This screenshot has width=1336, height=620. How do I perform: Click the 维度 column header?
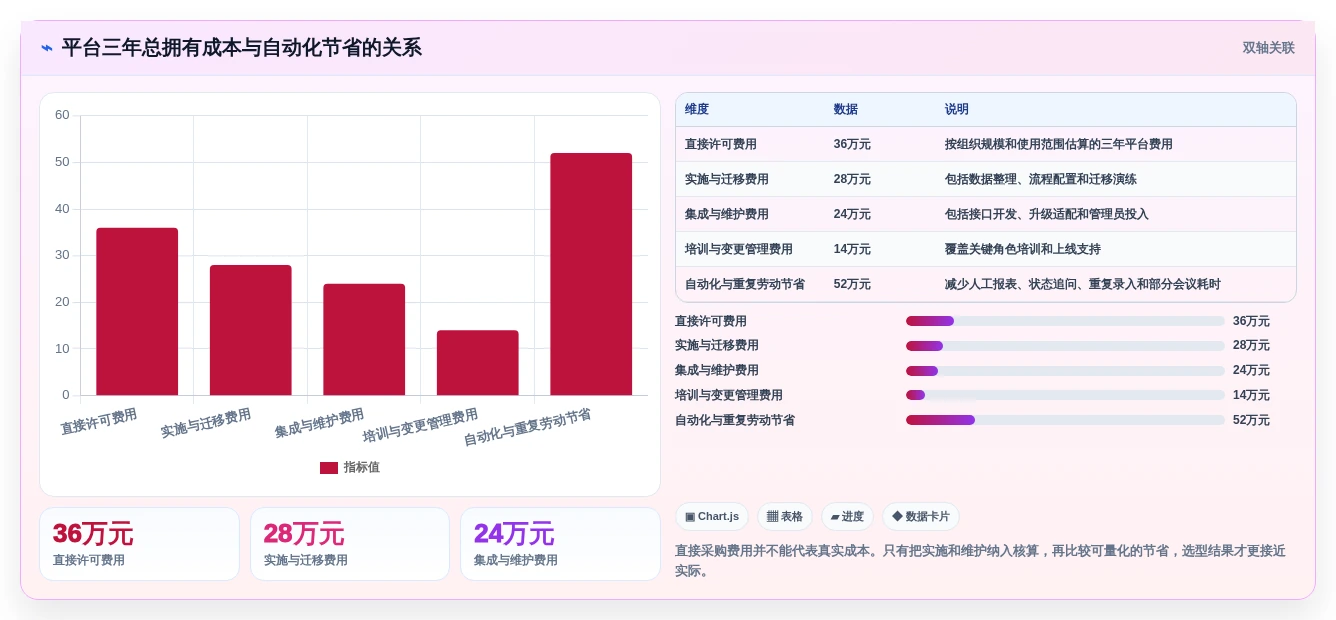[x=697, y=109]
